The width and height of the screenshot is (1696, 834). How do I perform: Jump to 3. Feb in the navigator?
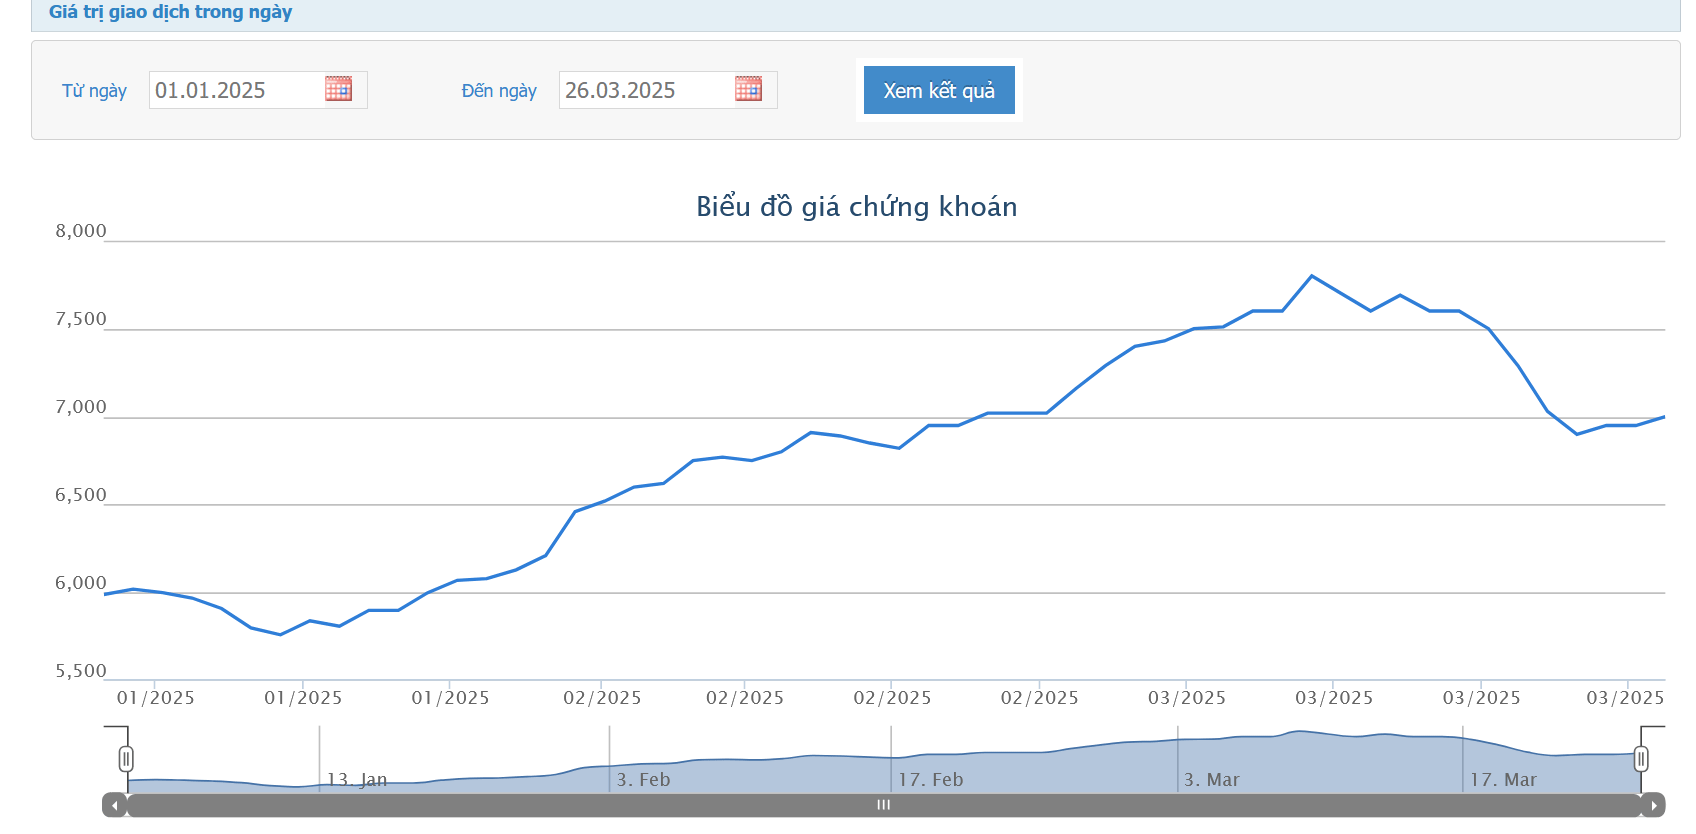[643, 779]
